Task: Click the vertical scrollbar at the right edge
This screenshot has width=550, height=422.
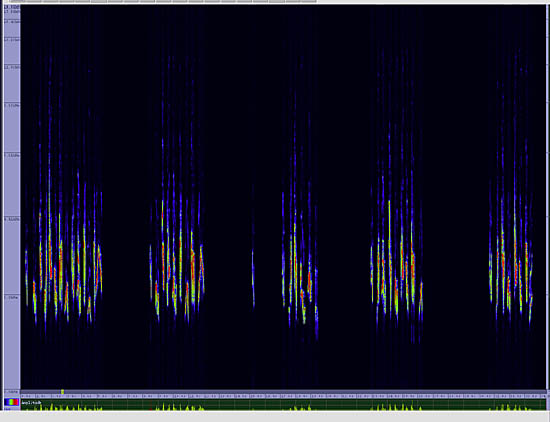Action: (x=548, y=198)
